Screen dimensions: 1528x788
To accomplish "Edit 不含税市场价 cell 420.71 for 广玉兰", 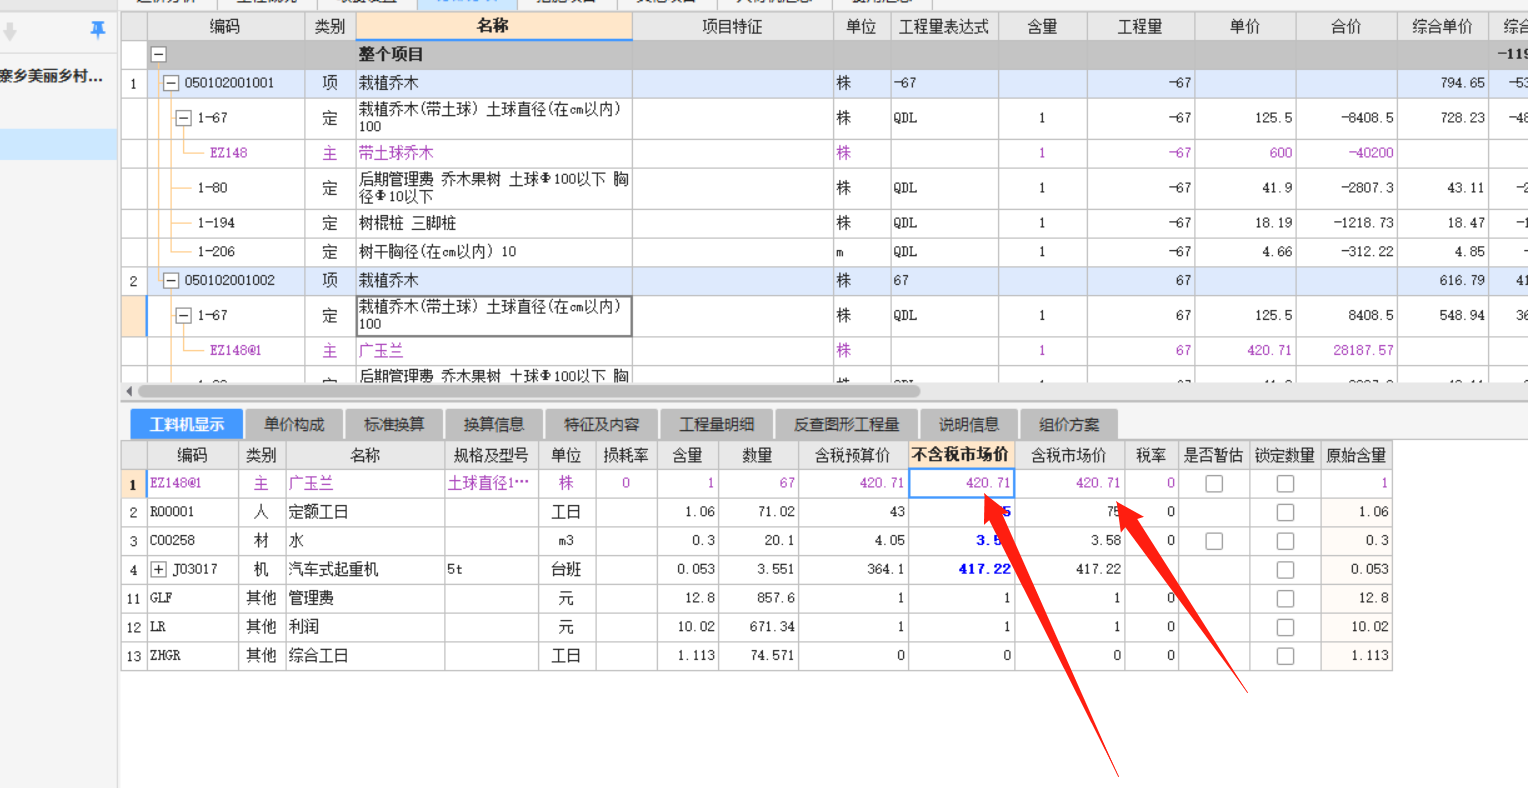I will 961,483.
